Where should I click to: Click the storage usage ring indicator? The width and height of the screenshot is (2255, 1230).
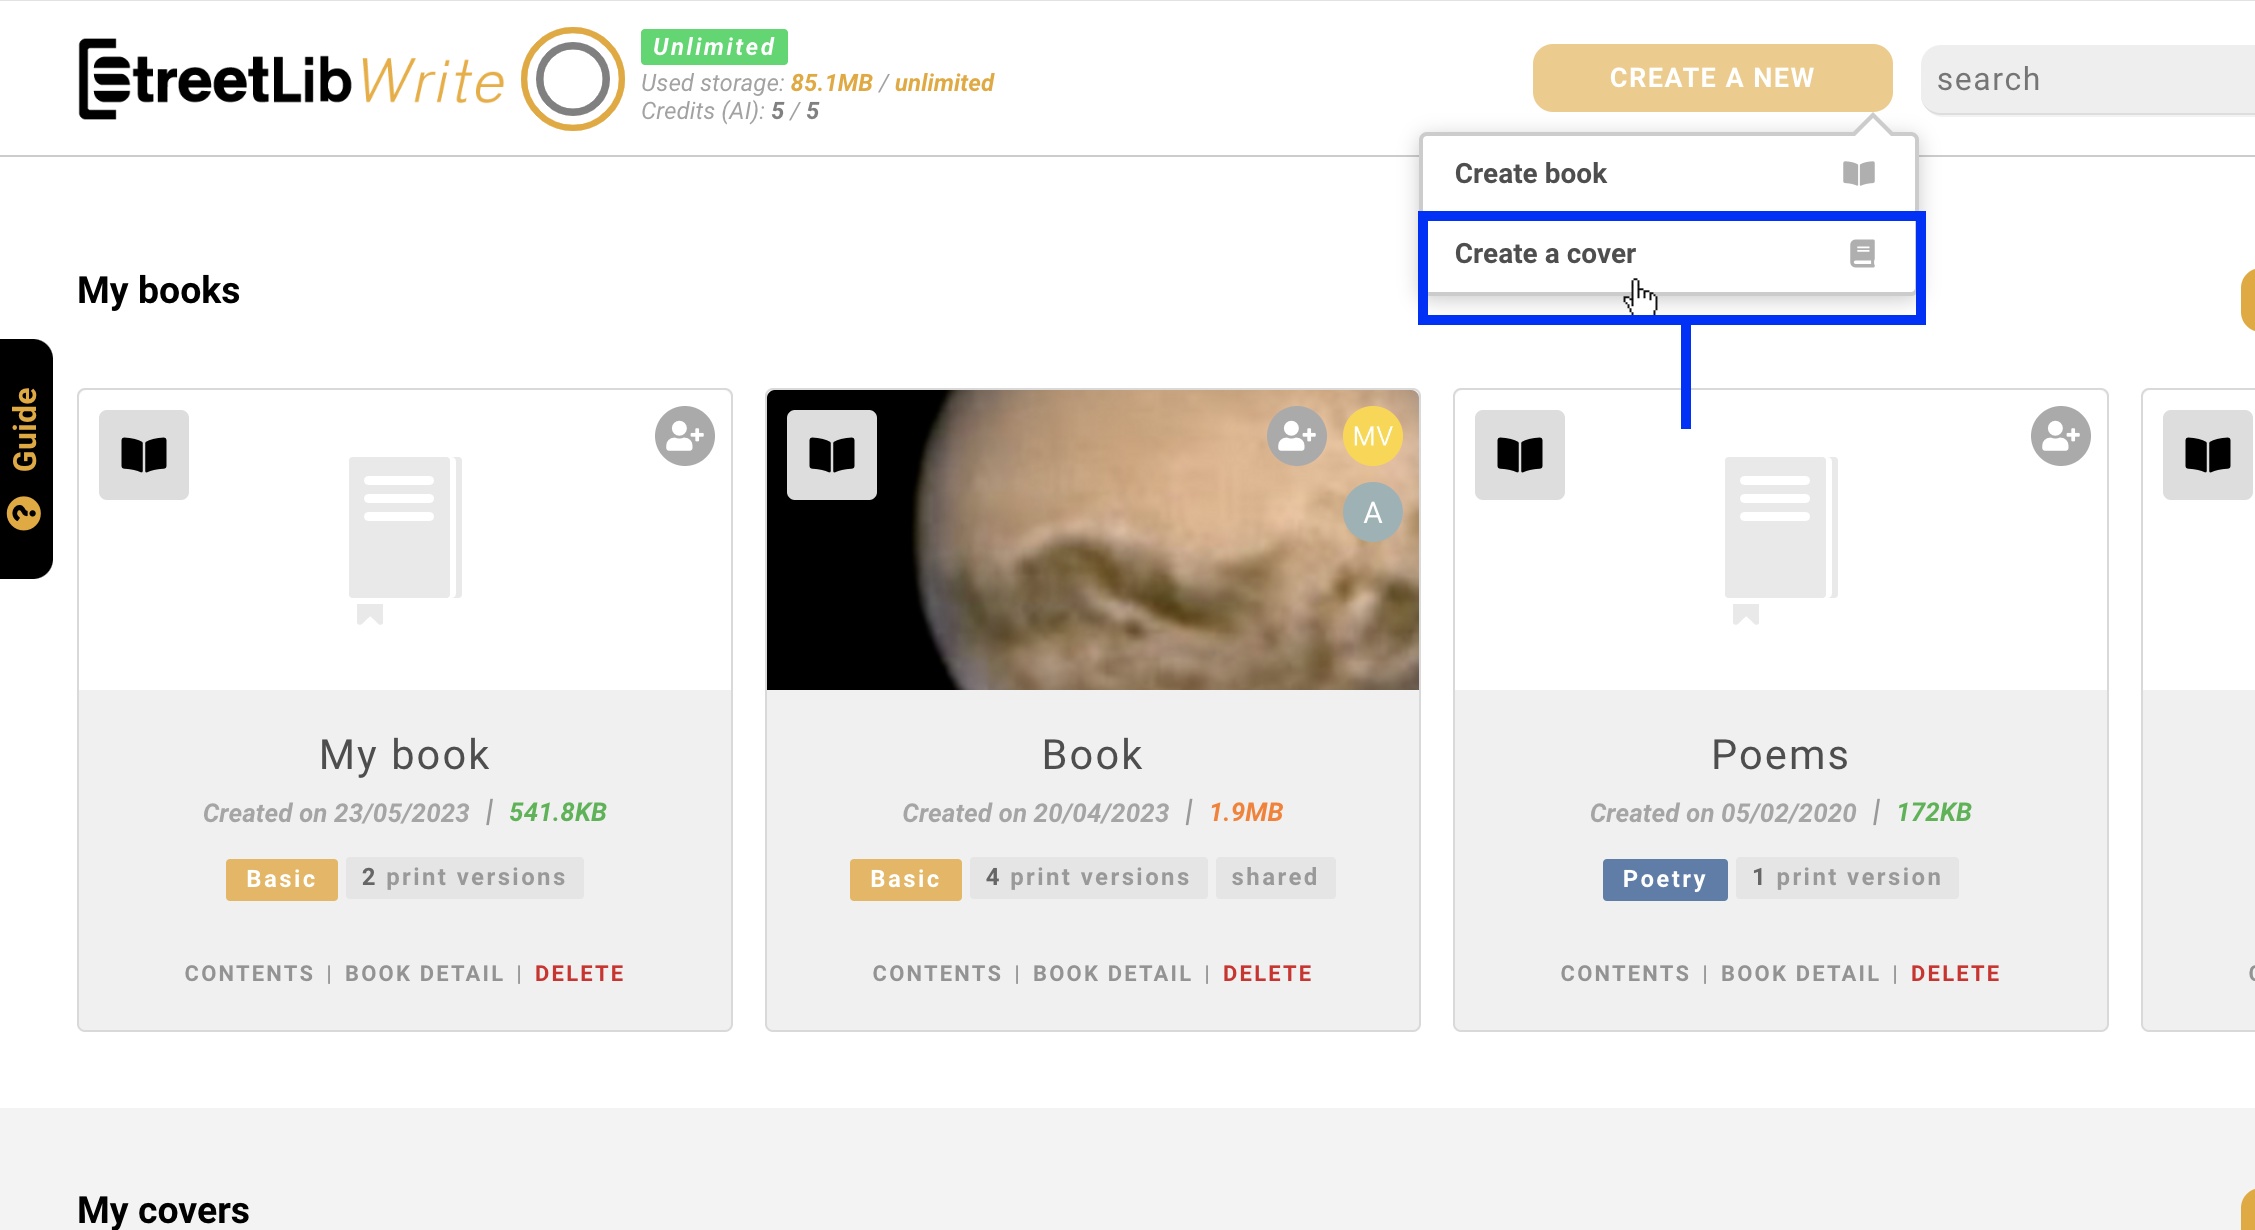pyautogui.click(x=571, y=77)
